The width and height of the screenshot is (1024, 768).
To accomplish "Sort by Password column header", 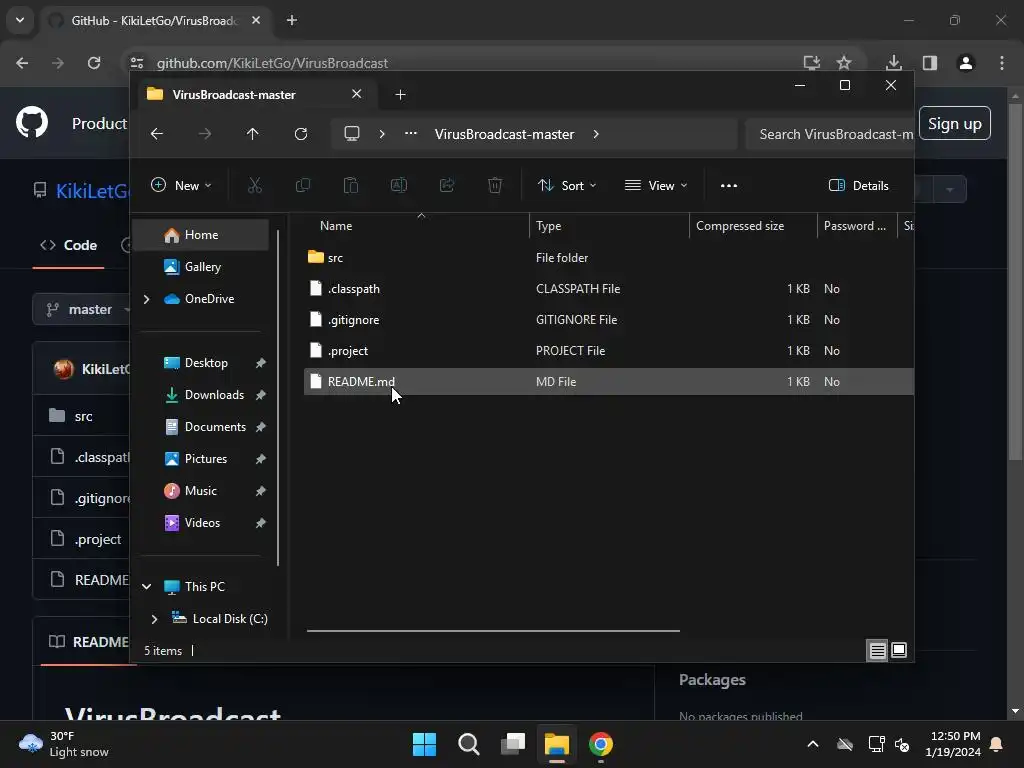I will [857, 226].
